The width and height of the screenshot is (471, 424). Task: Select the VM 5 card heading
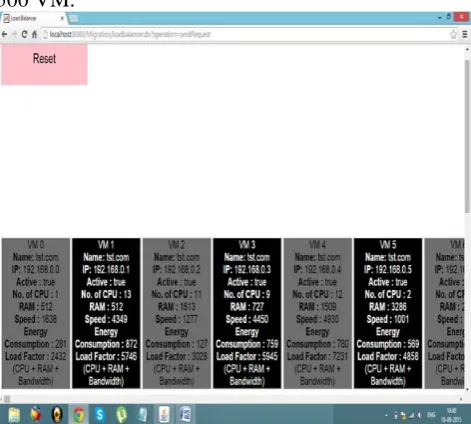click(x=388, y=245)
